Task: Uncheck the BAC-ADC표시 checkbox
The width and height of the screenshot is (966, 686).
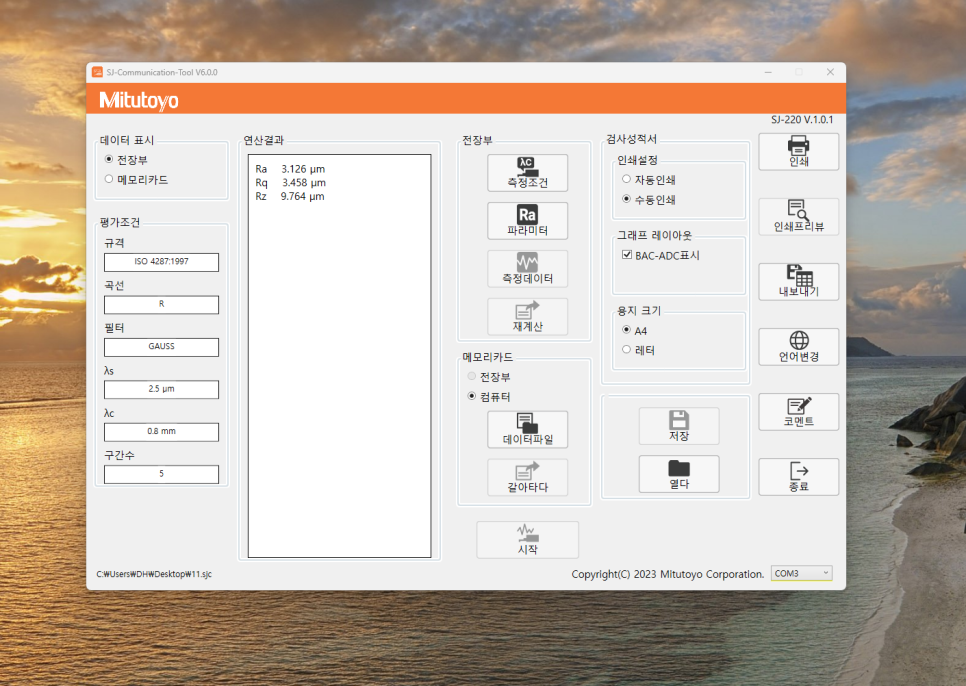Action: pos(627,256)
